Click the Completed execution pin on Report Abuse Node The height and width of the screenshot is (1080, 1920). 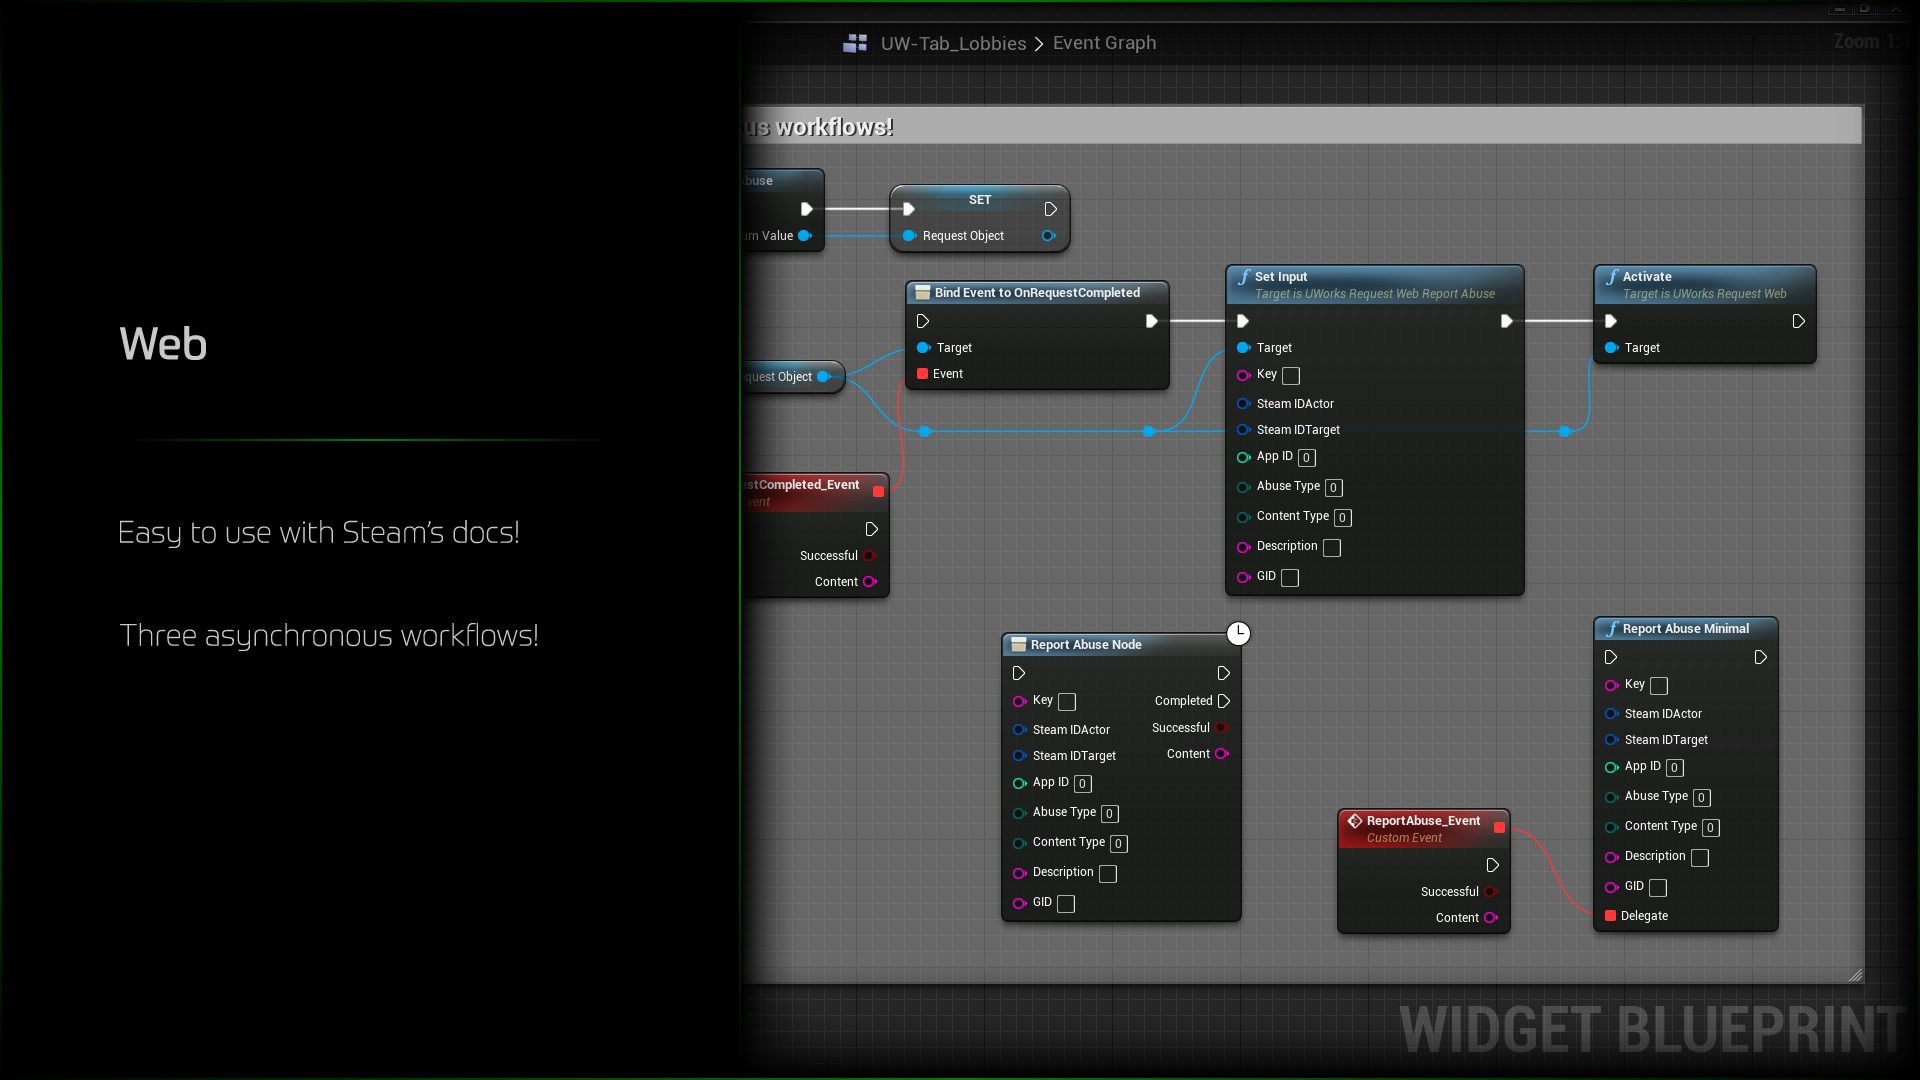click(1224, 701)
